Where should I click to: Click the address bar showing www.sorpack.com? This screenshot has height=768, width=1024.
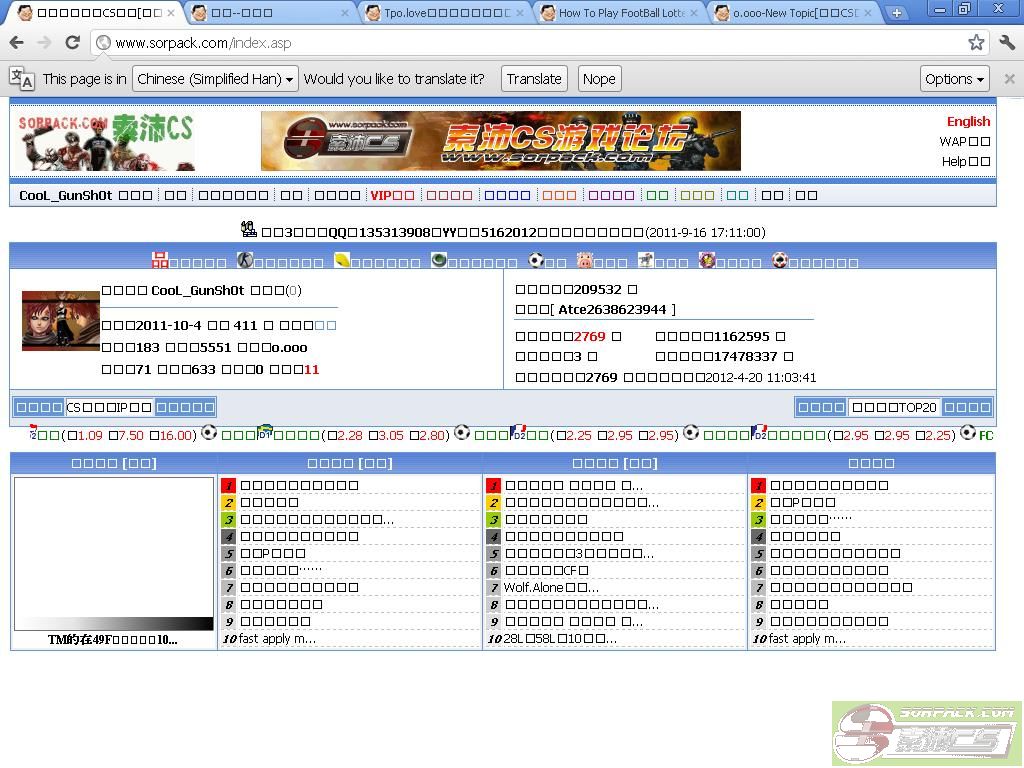pyautogui.click(x=500, y=43)
